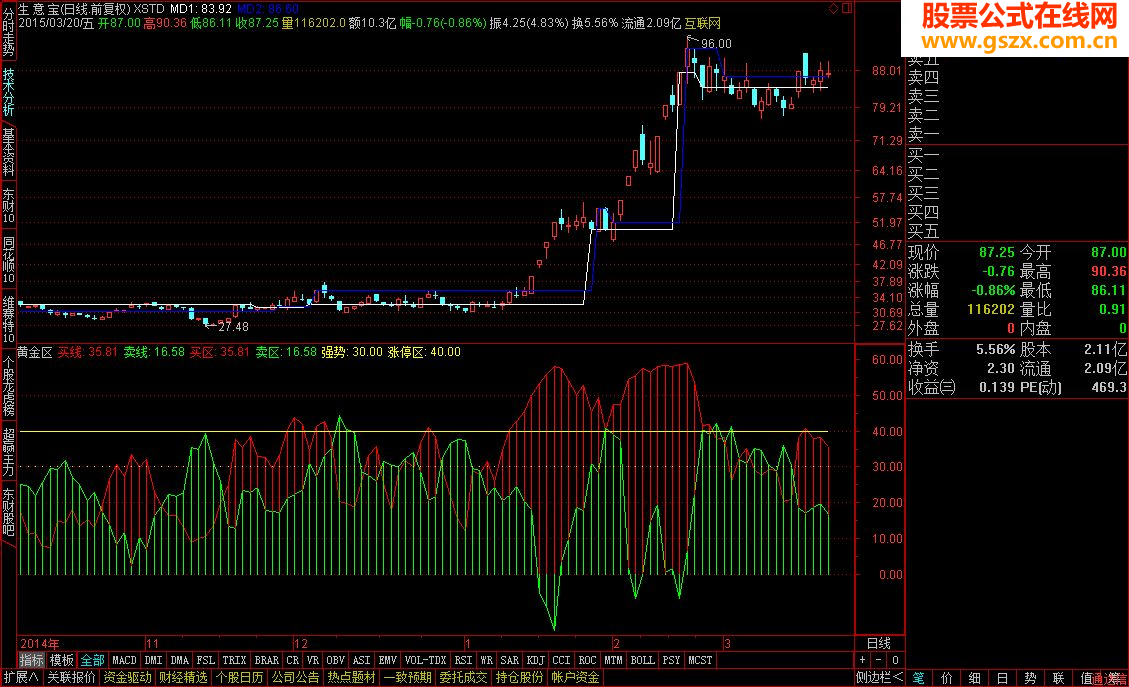Viewport: 1129px width, 687px height.
Task: Switch indicator to BOLL
Action: pos(642,660)
